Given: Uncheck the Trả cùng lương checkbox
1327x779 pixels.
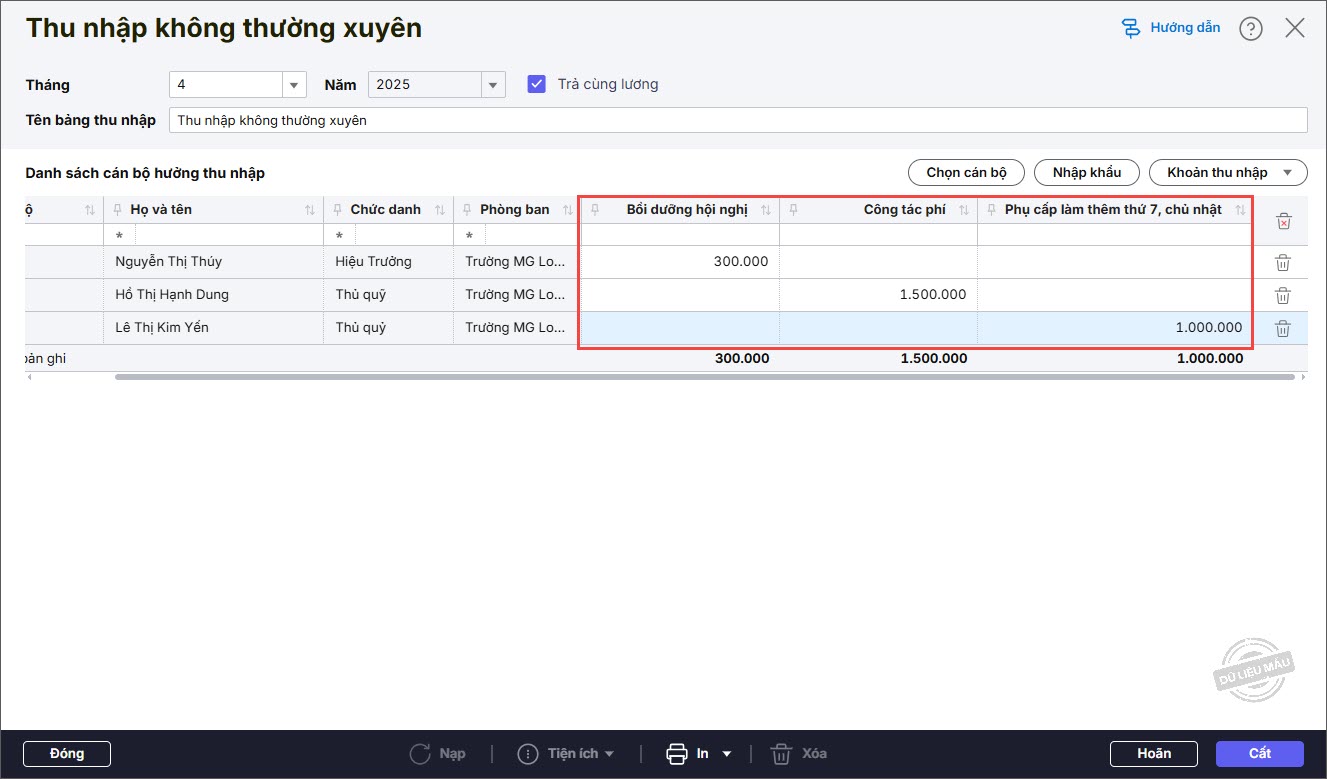Looking at the screenshot, I should coord(537,84).
